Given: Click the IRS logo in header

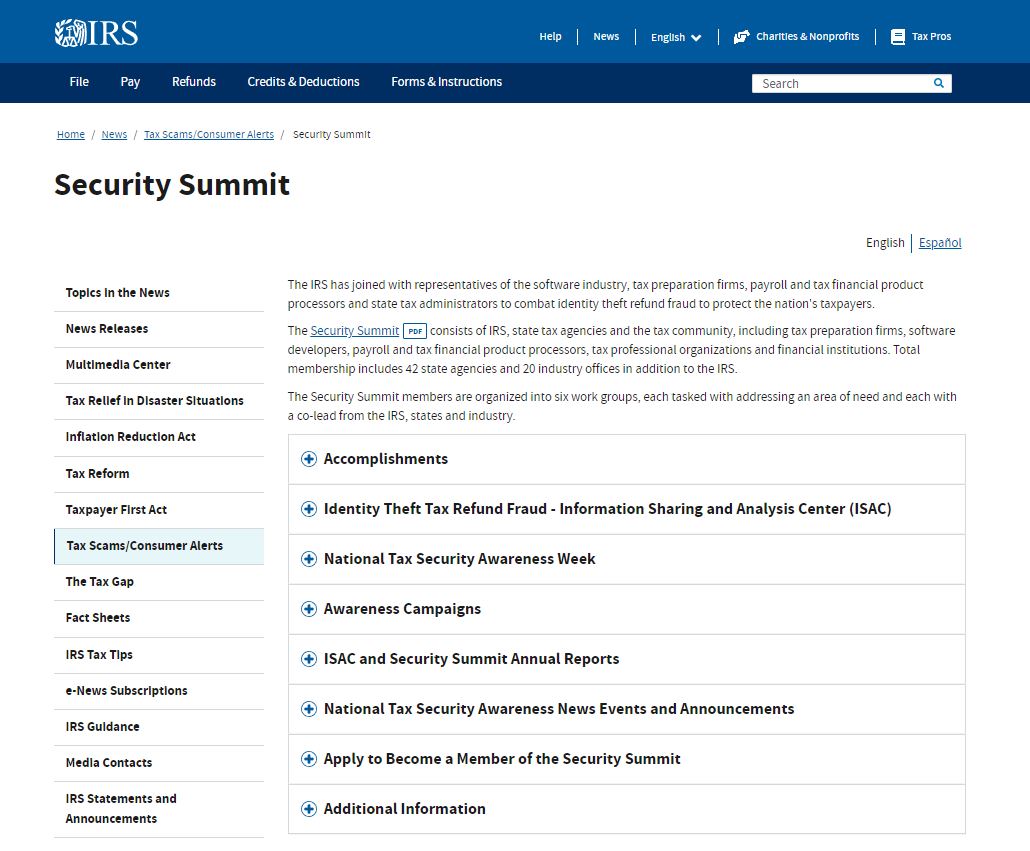Looking at the screenshot, I should [96, 34].
